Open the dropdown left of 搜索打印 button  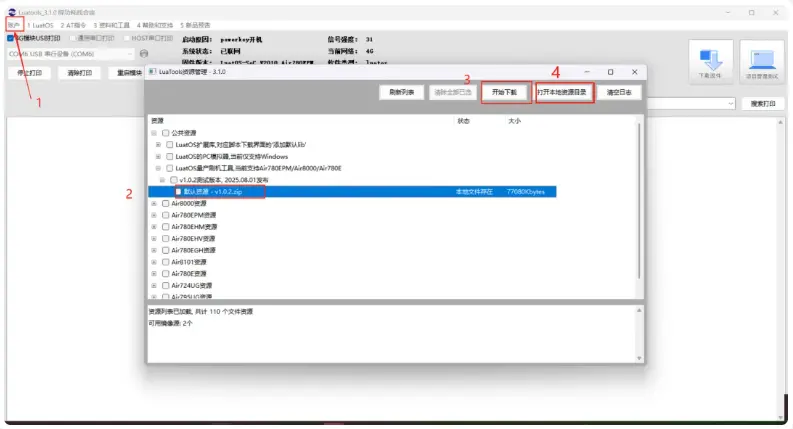(730, 104)
